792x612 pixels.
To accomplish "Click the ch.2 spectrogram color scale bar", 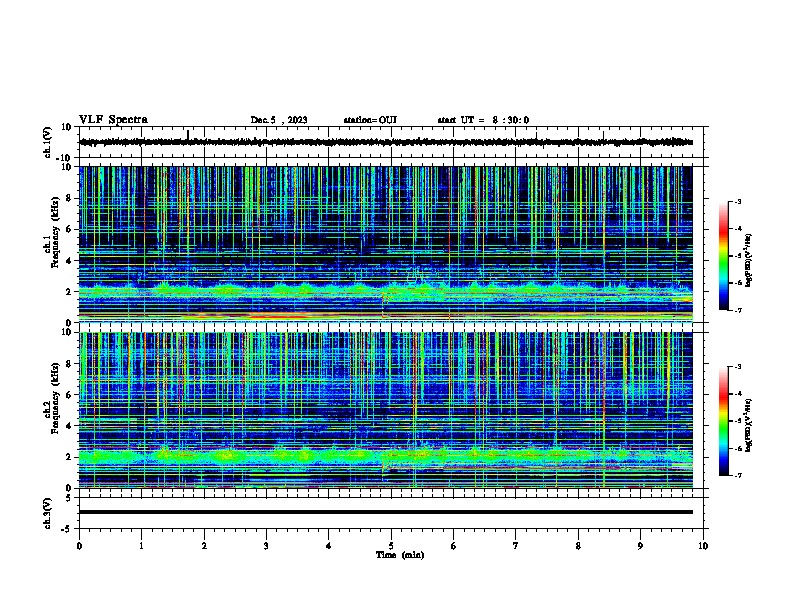I will pos(723,421).
